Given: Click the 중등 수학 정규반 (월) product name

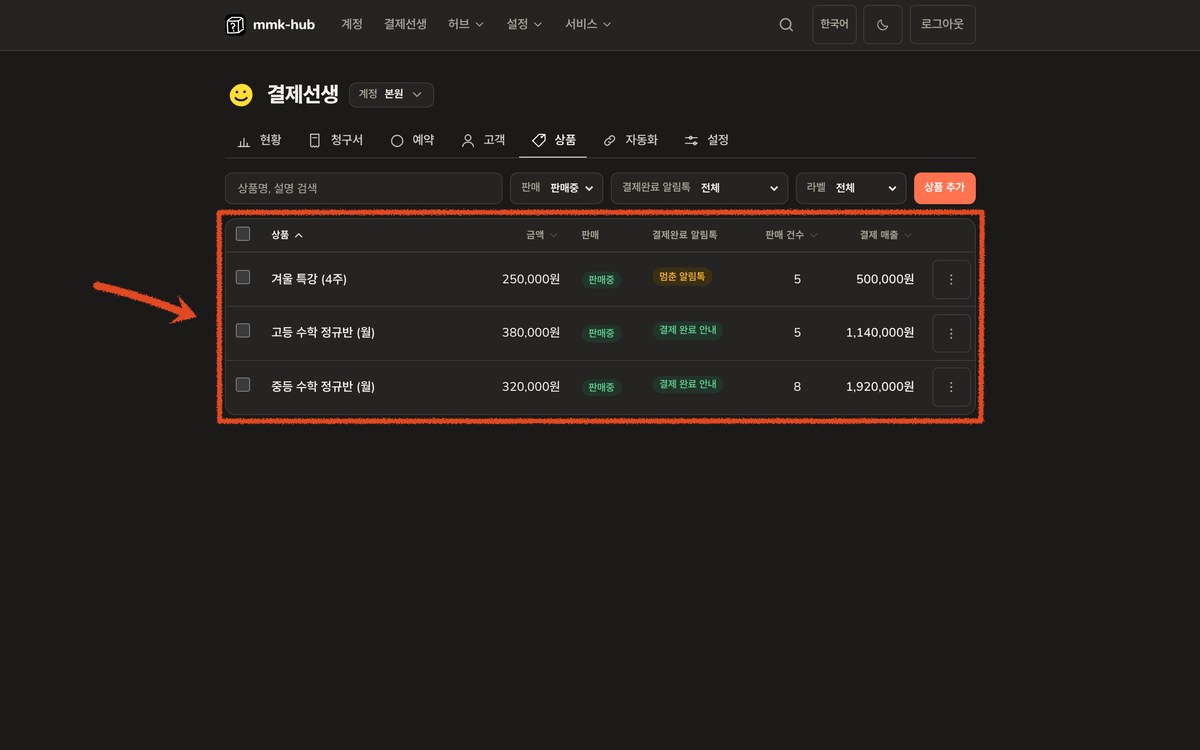Looking at the screenshot, I should [323, 386].
